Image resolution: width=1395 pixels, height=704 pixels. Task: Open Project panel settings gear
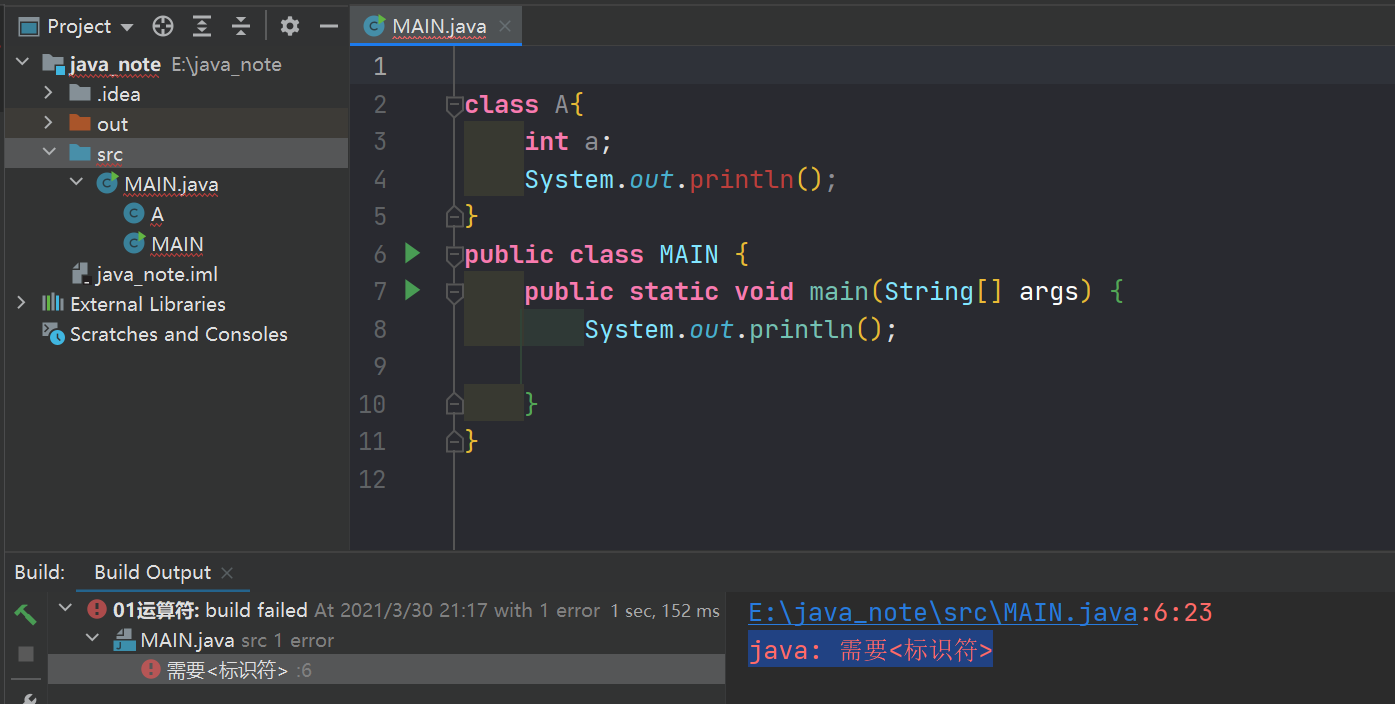pyautogui.click(x=289, y=26)
